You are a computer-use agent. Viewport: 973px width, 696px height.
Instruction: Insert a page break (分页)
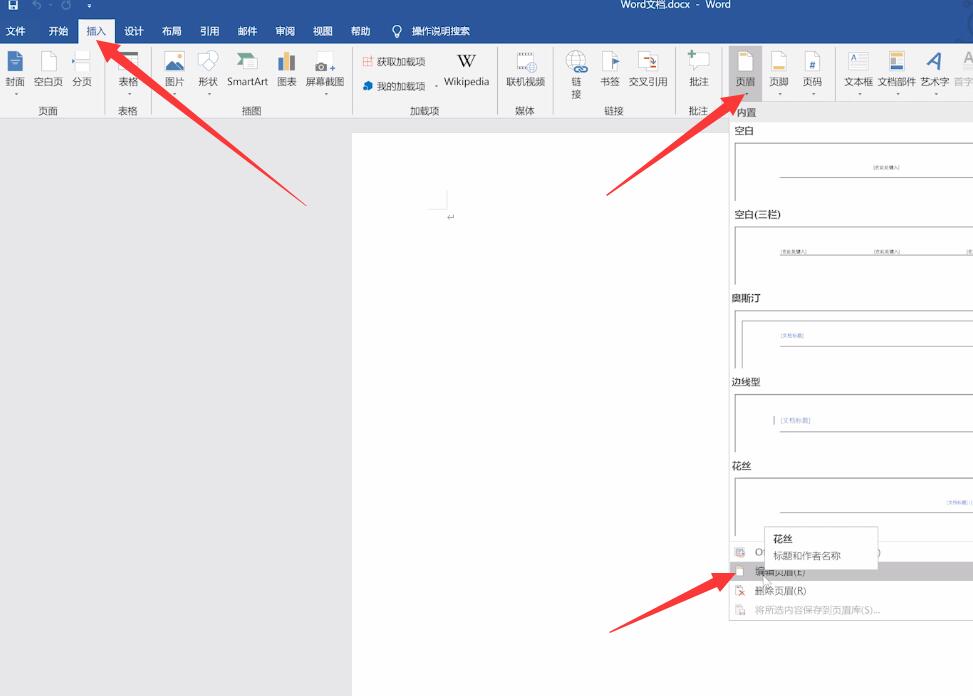click(x=82, y=69)
